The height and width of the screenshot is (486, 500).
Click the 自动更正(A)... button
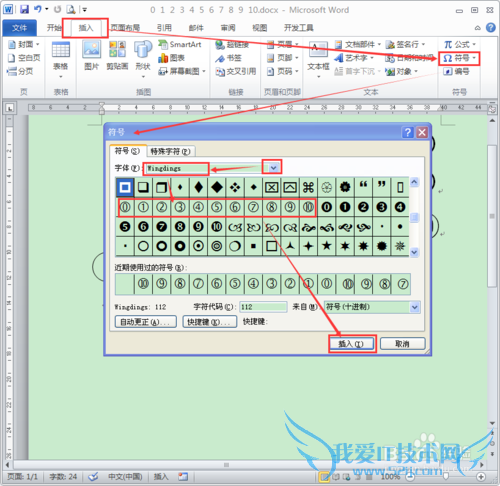pyautogui.click(x=145, y=322)
